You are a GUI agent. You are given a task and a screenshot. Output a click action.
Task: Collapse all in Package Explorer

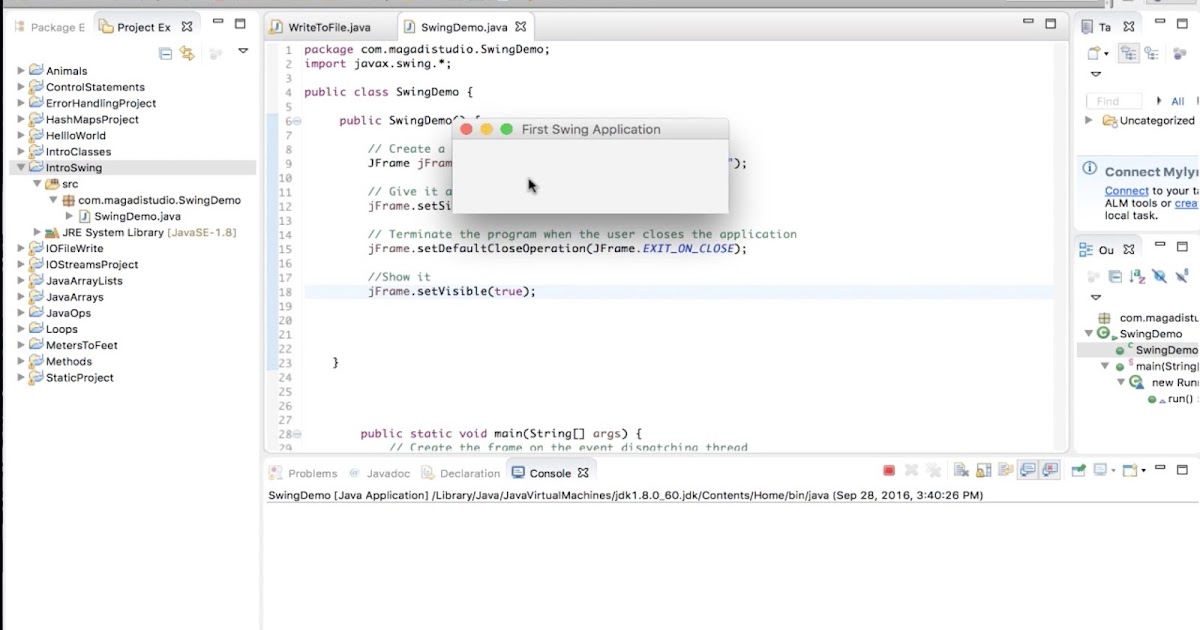point(164,53)
